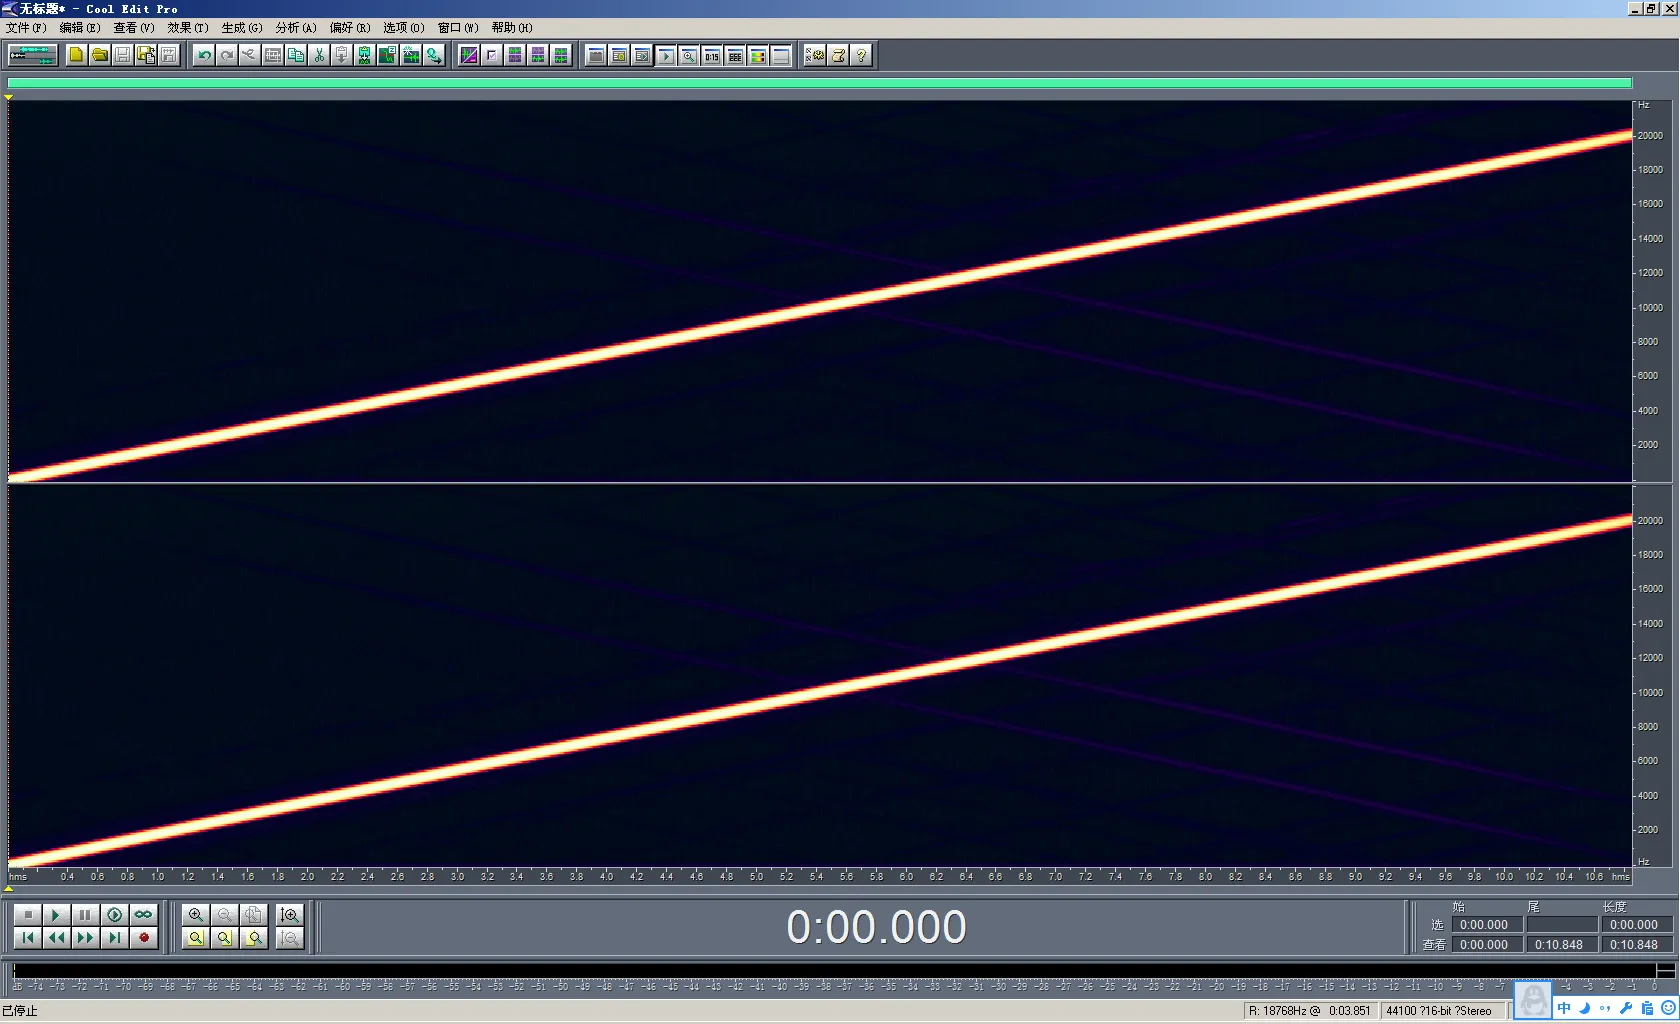Open the 选项(O) menu
Viewport: 1680px width, 1024px height.
click(404, 28)
